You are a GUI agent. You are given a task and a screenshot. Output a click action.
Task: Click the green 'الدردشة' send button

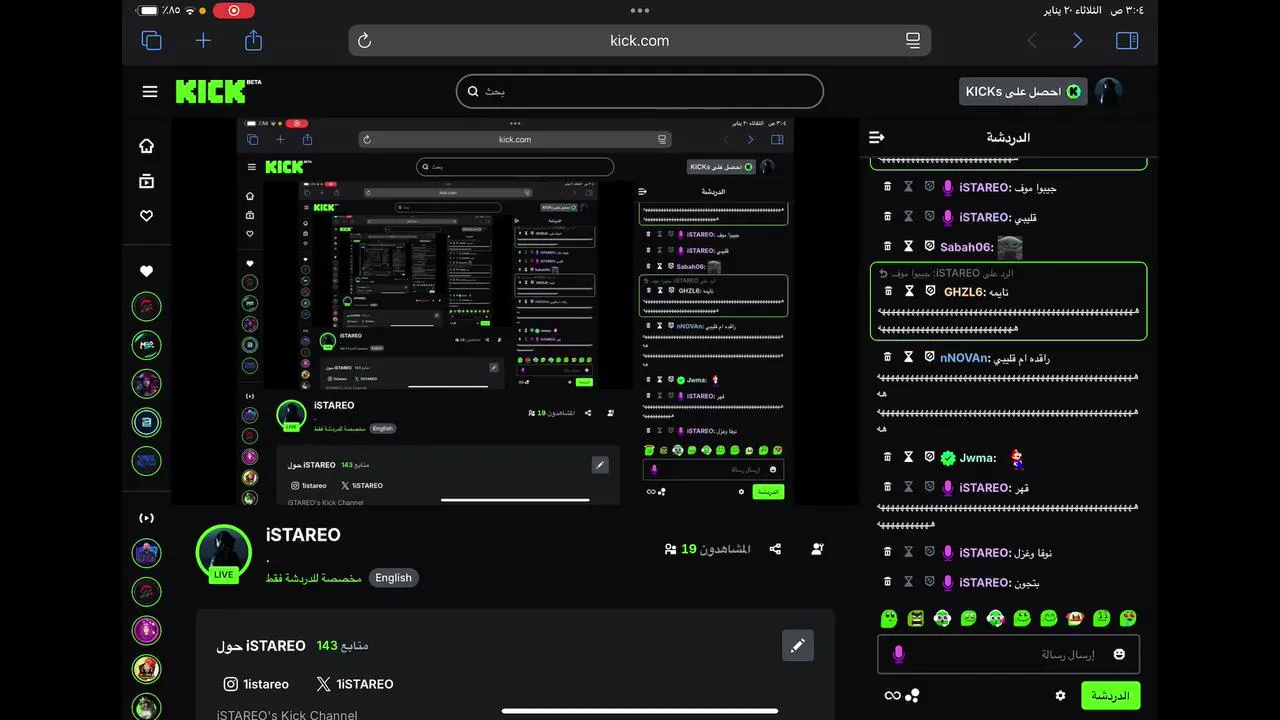coord(1110,695)
